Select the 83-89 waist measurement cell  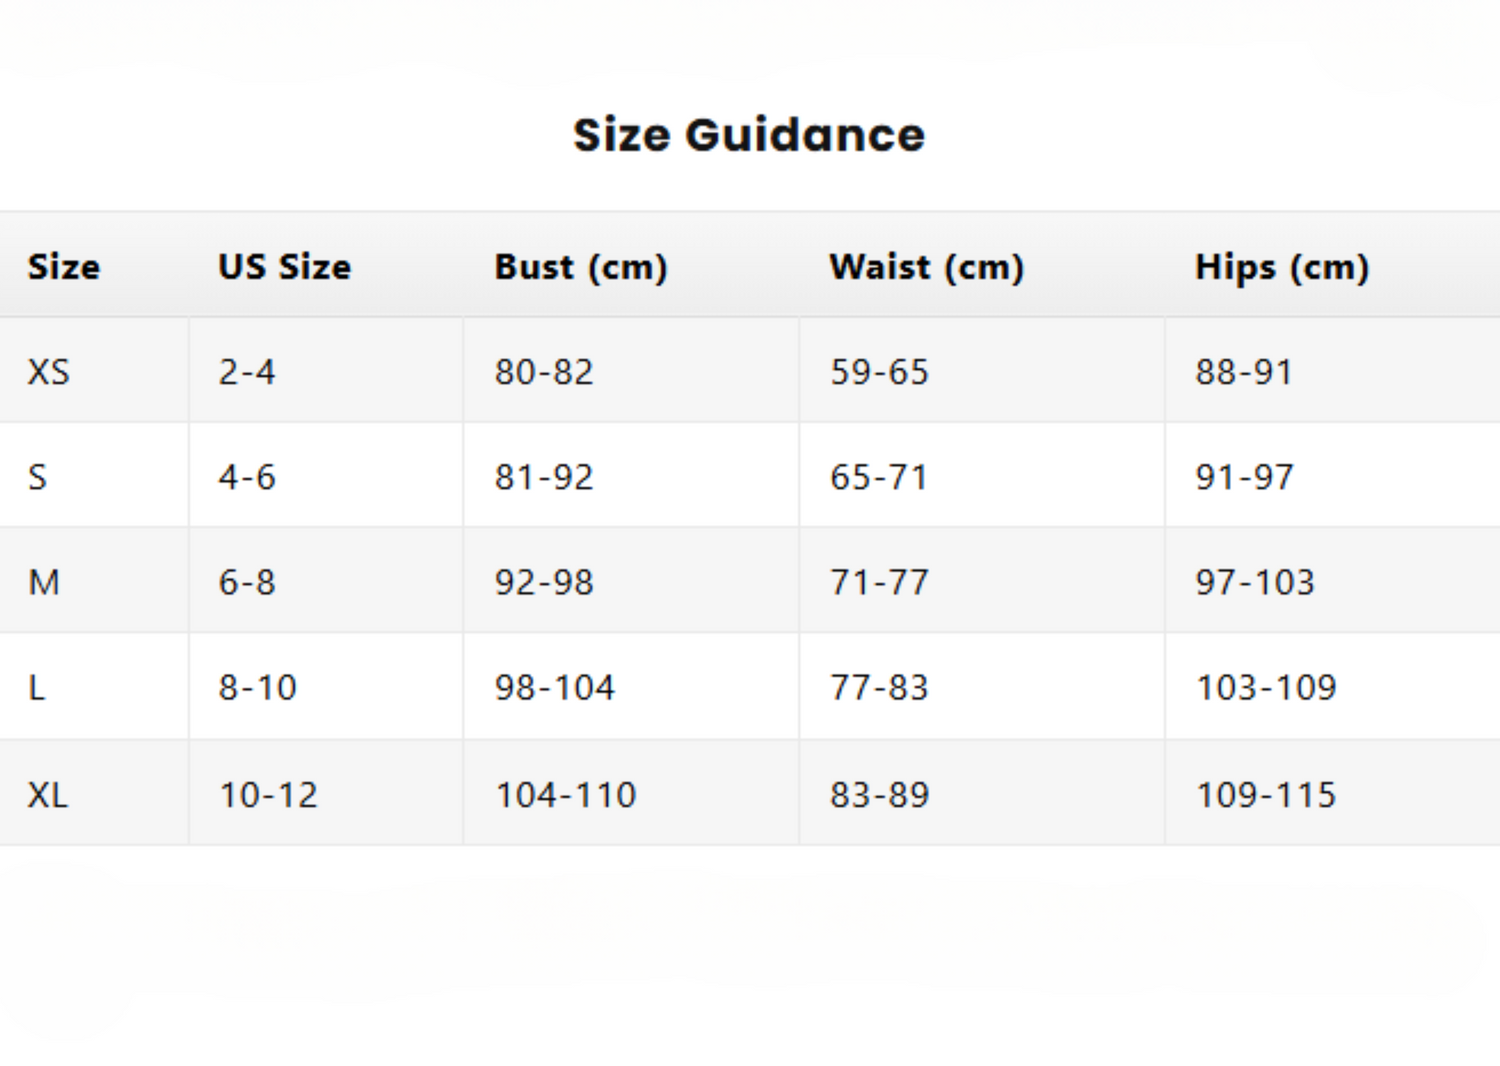click(880, 795)
